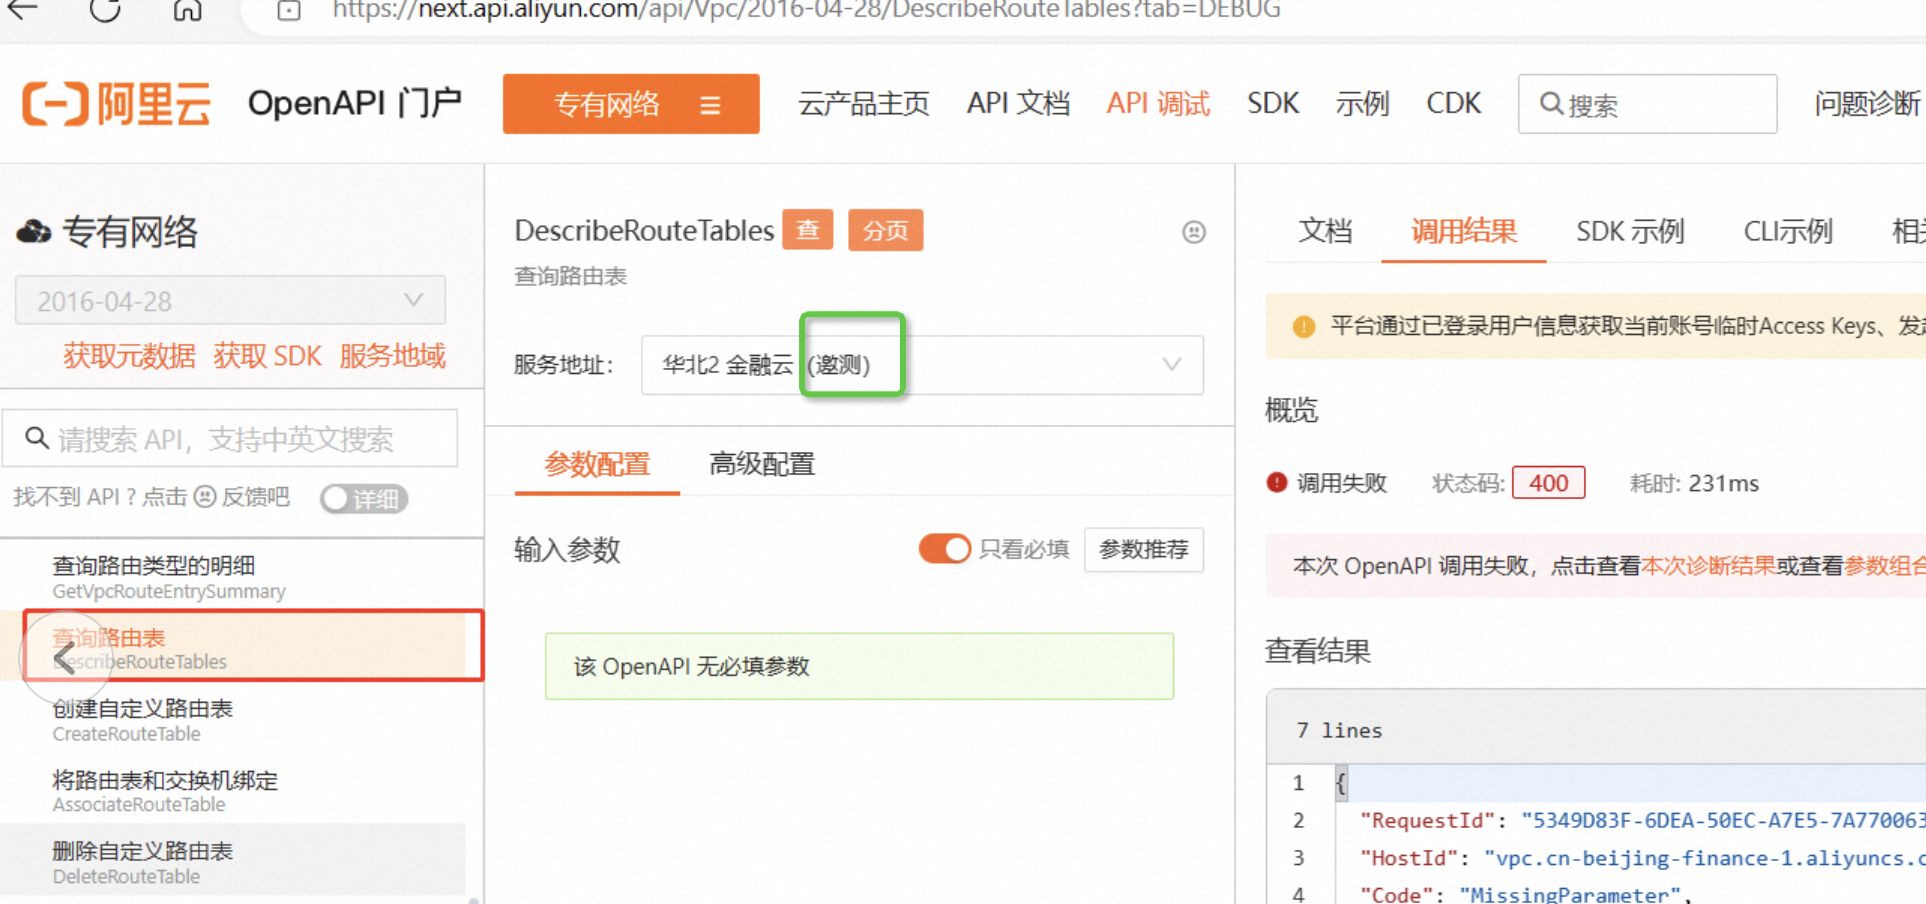This screenshot has width=1926, height=904.
Task: Select API 调试 in the top nav
Action: pos(1158,104)
